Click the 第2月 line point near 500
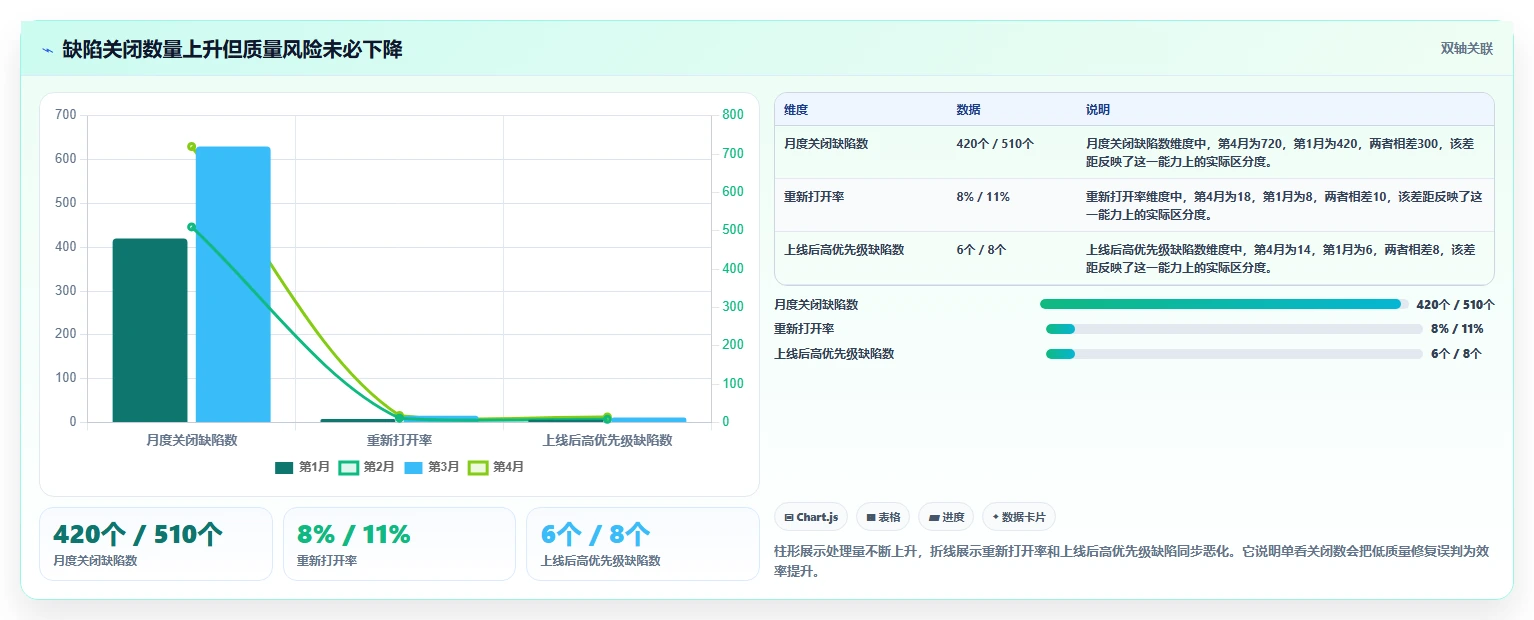Screen dimensions: 1534x620 point(191,227)
